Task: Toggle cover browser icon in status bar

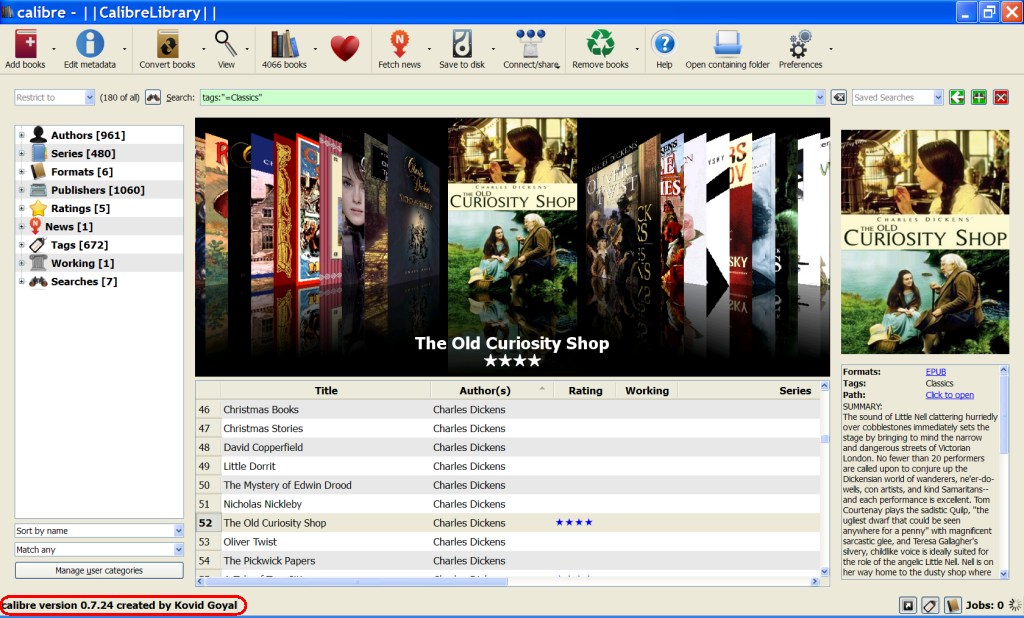Action: tap(908, 606)
